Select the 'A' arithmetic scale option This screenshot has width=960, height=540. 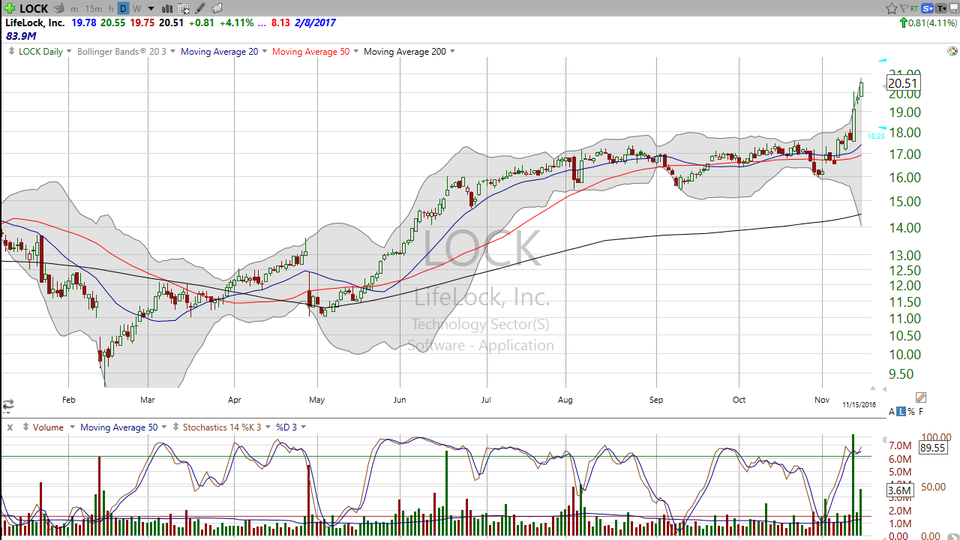point(891,411)
